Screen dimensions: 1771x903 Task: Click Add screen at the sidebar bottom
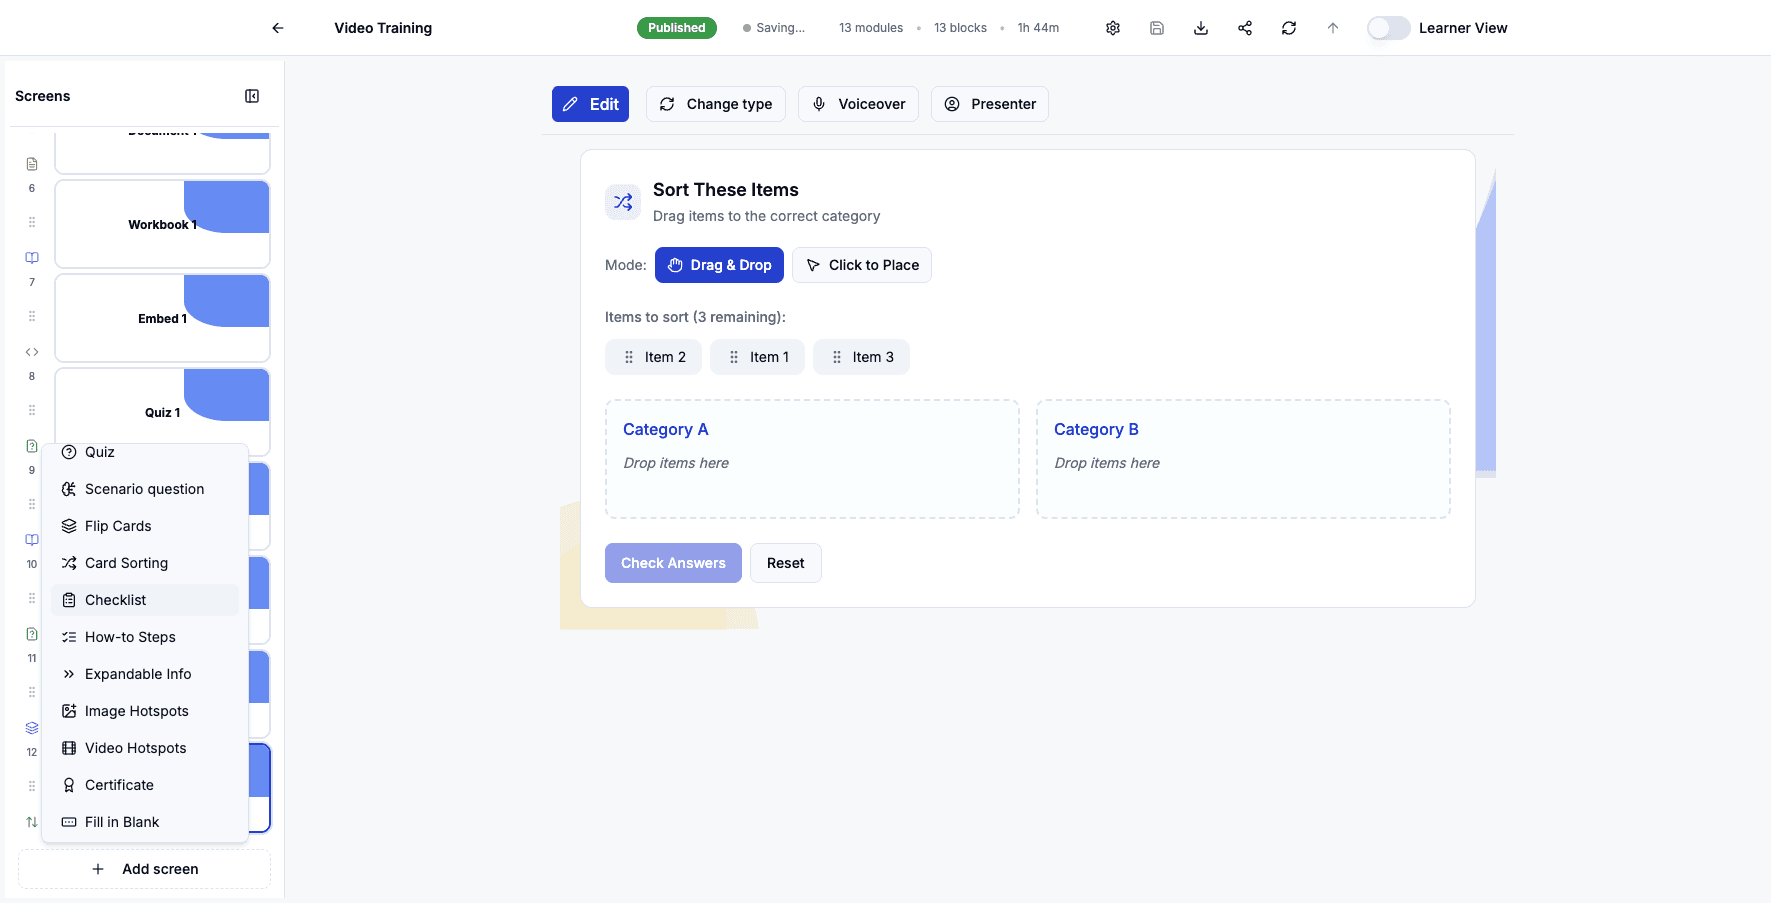144,868
